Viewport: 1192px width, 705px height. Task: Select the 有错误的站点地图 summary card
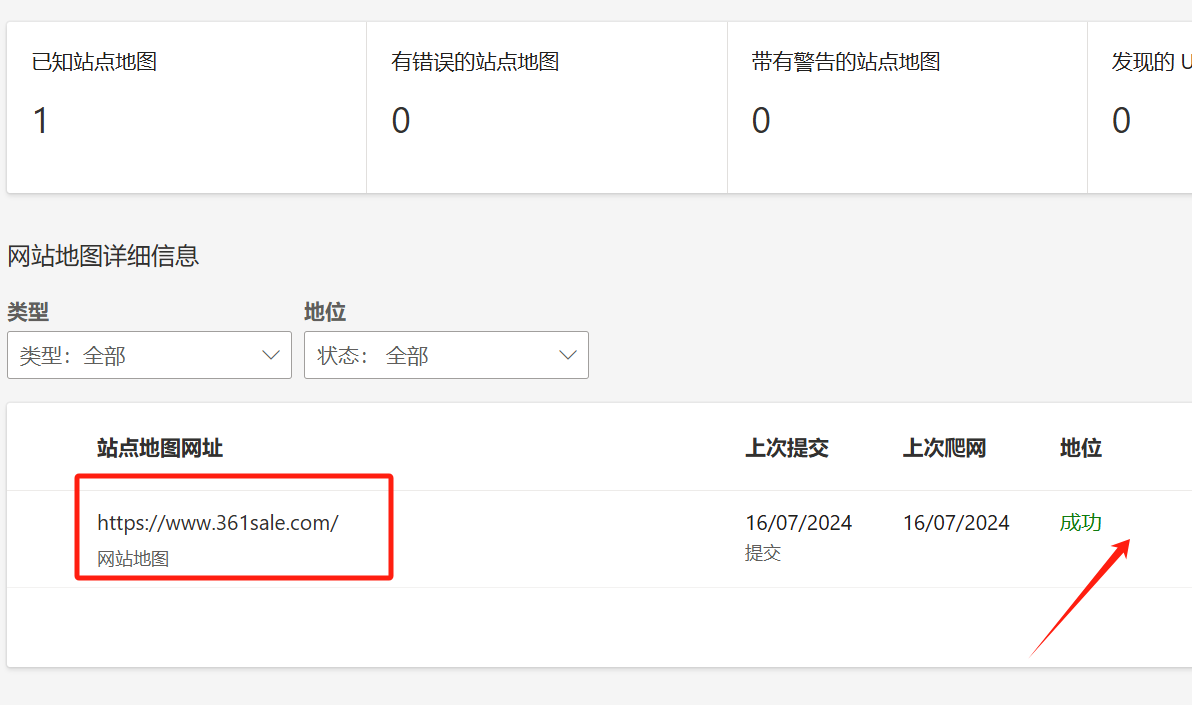tap(547, 107)
